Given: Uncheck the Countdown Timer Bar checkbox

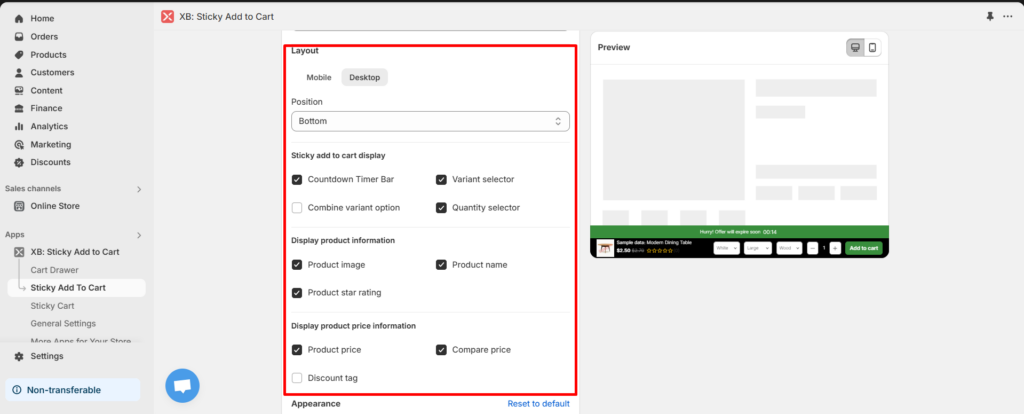Looking at the screenshot, I should click(297, 180).
